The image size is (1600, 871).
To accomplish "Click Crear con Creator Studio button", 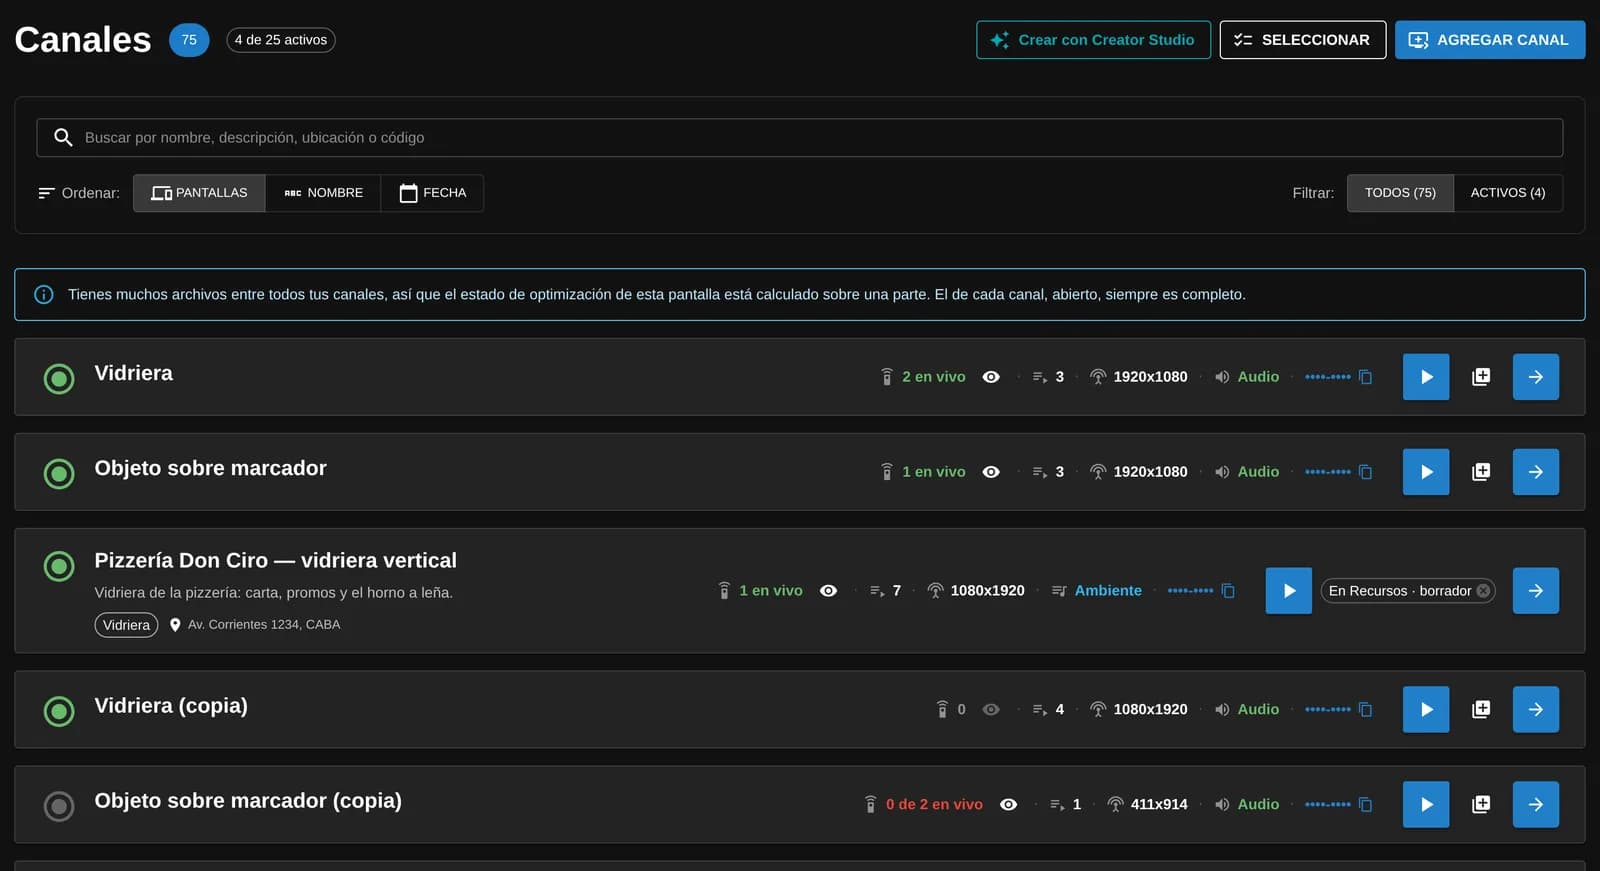I will (x=1093, y=40).
